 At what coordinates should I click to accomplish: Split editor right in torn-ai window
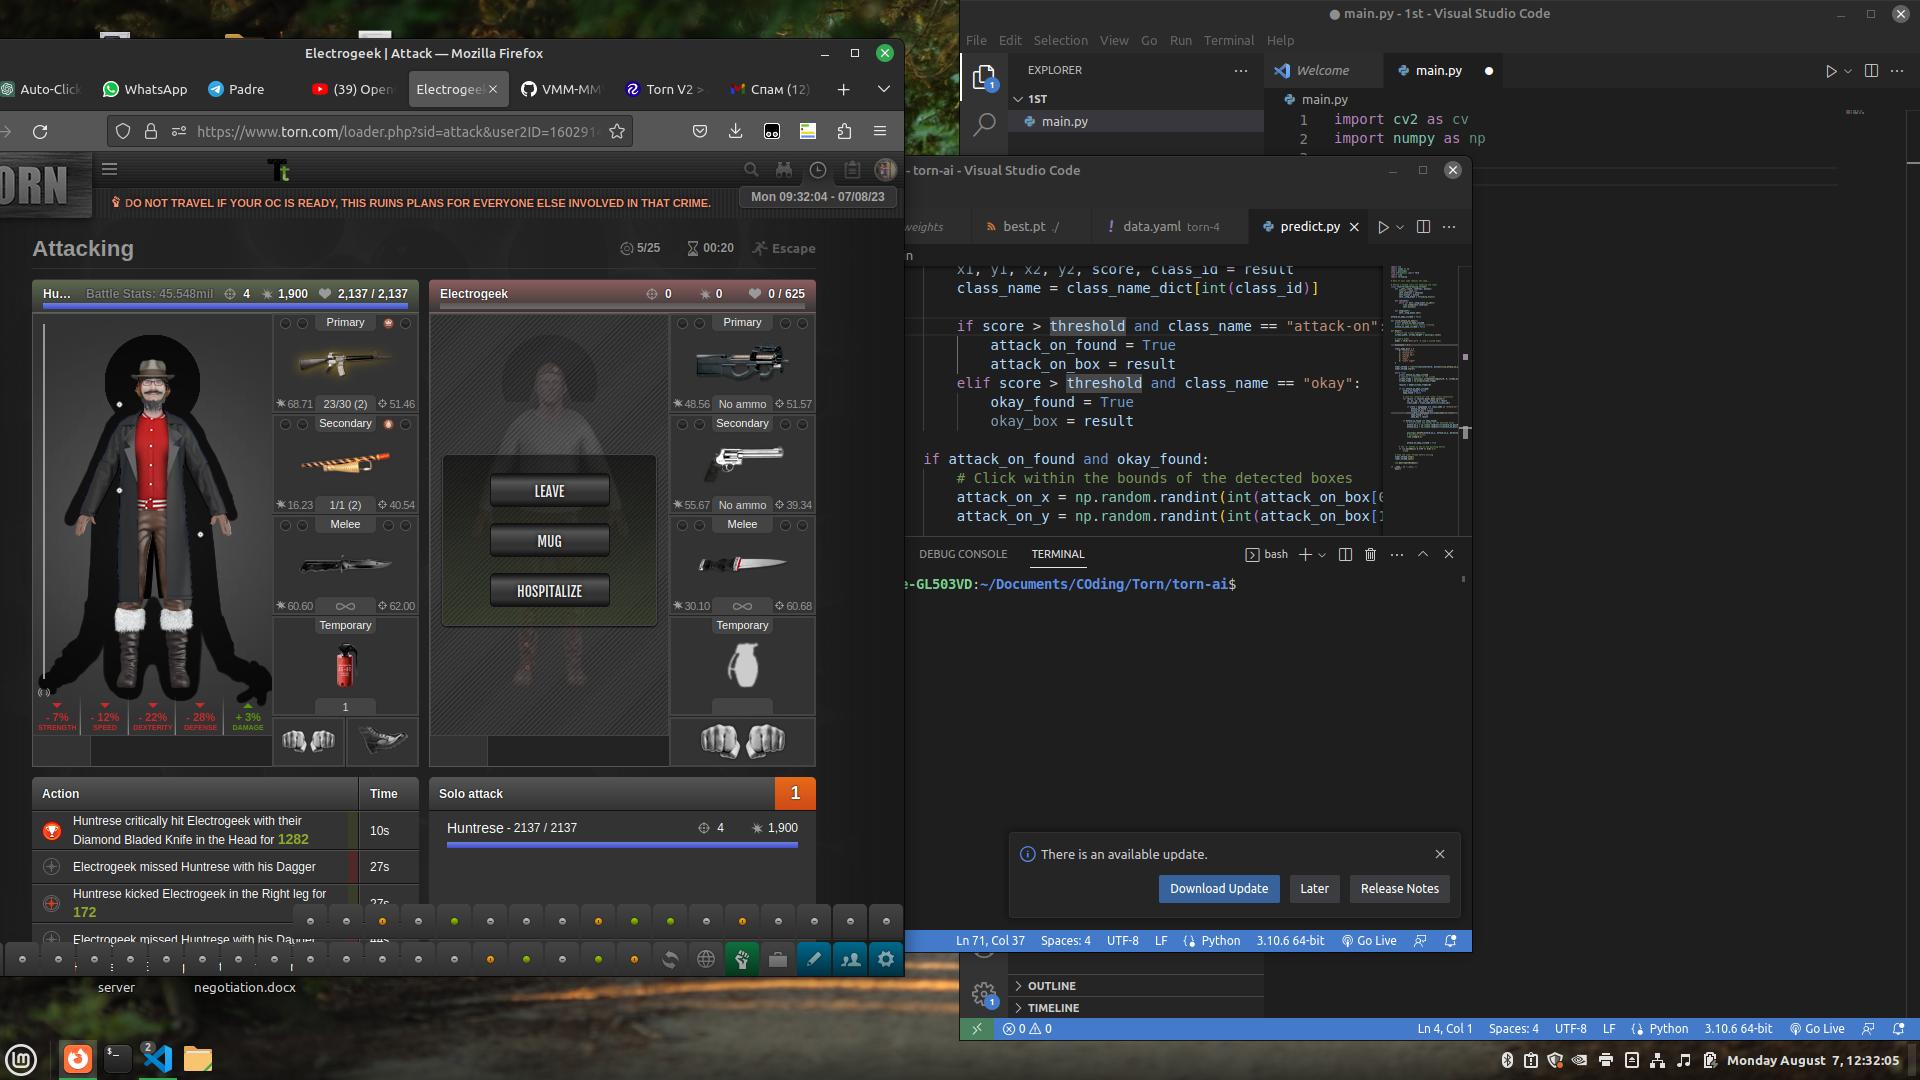tap(1424, 227)
